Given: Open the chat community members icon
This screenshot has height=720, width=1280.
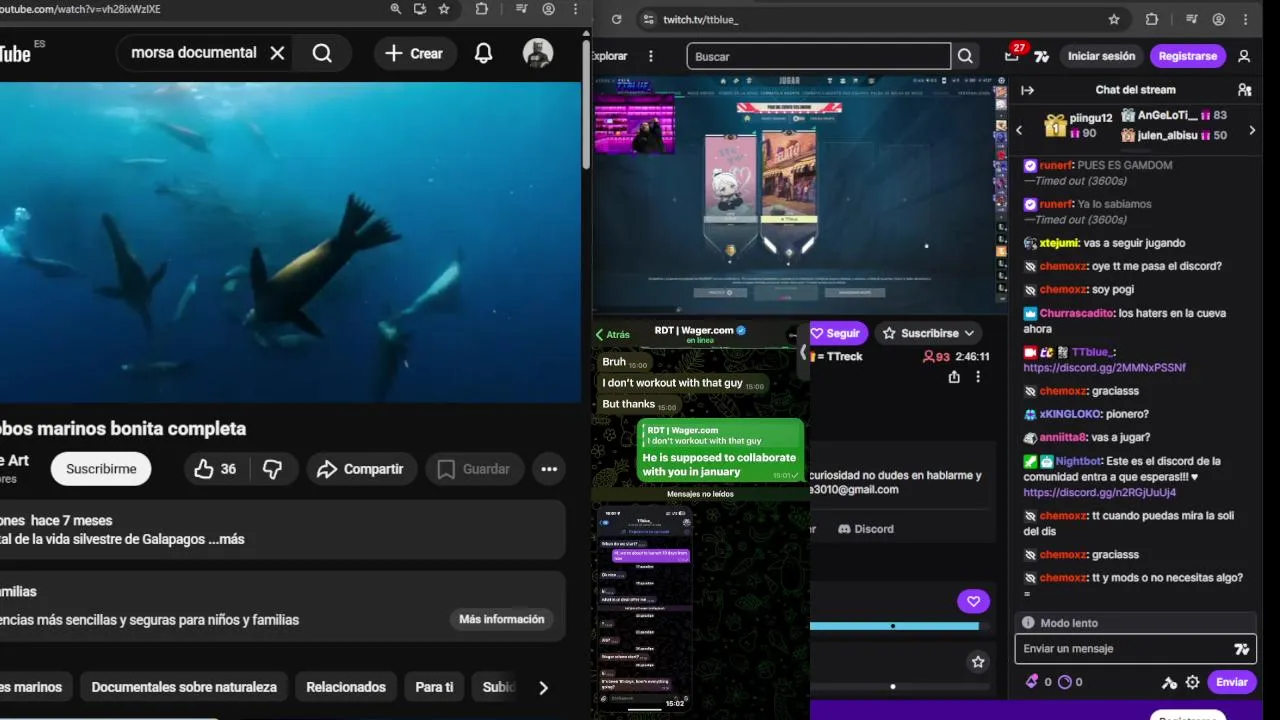Looking at the screenshot, I should [x=1244, y=90].
